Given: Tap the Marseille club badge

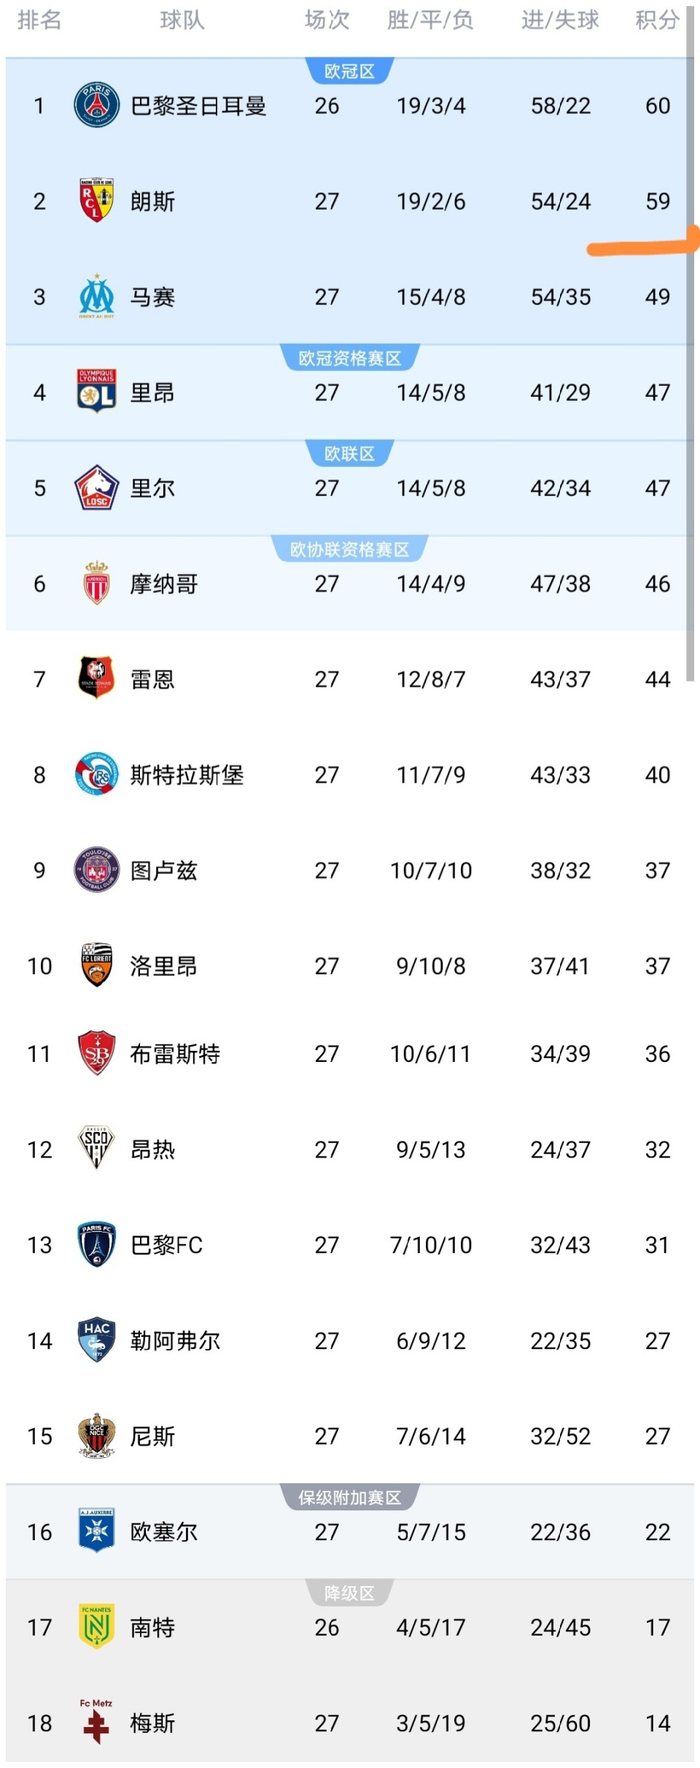Looking at the screenshot, I should [96, 297].
